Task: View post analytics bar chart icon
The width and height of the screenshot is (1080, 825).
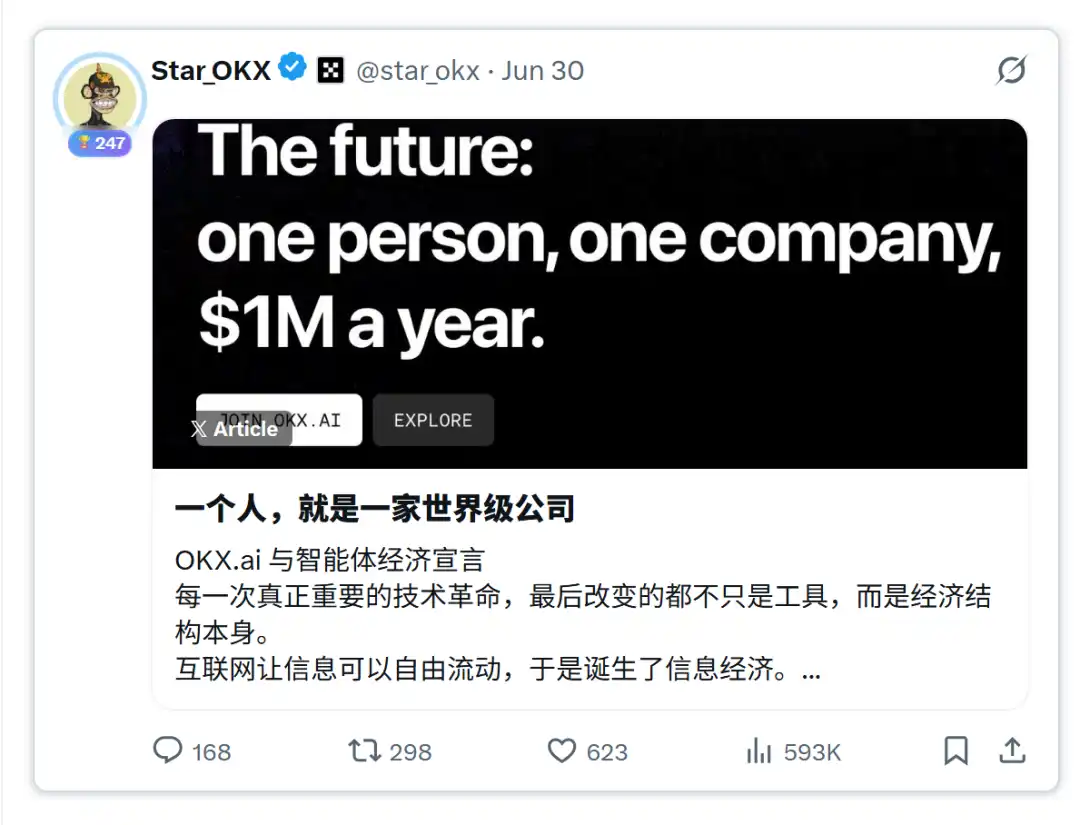Action: (759, 751)
